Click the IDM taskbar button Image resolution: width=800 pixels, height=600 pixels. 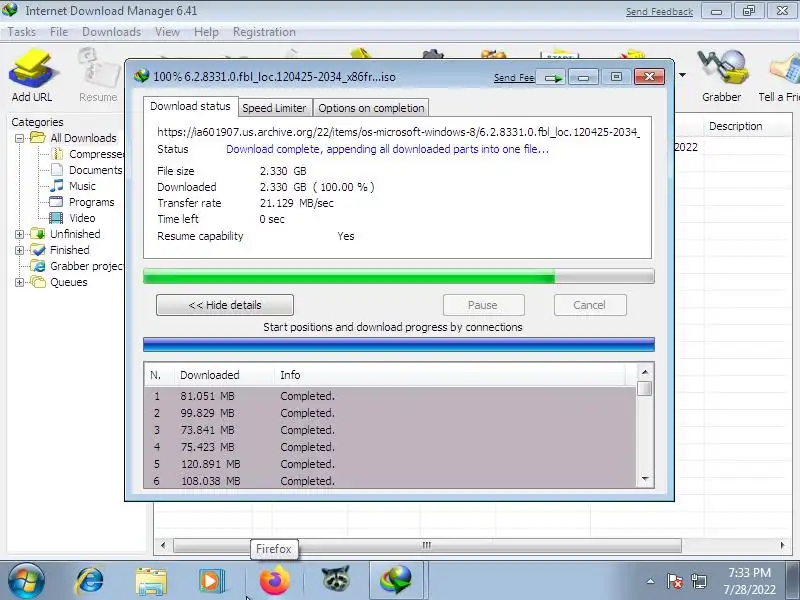click(x=396, y=581)
